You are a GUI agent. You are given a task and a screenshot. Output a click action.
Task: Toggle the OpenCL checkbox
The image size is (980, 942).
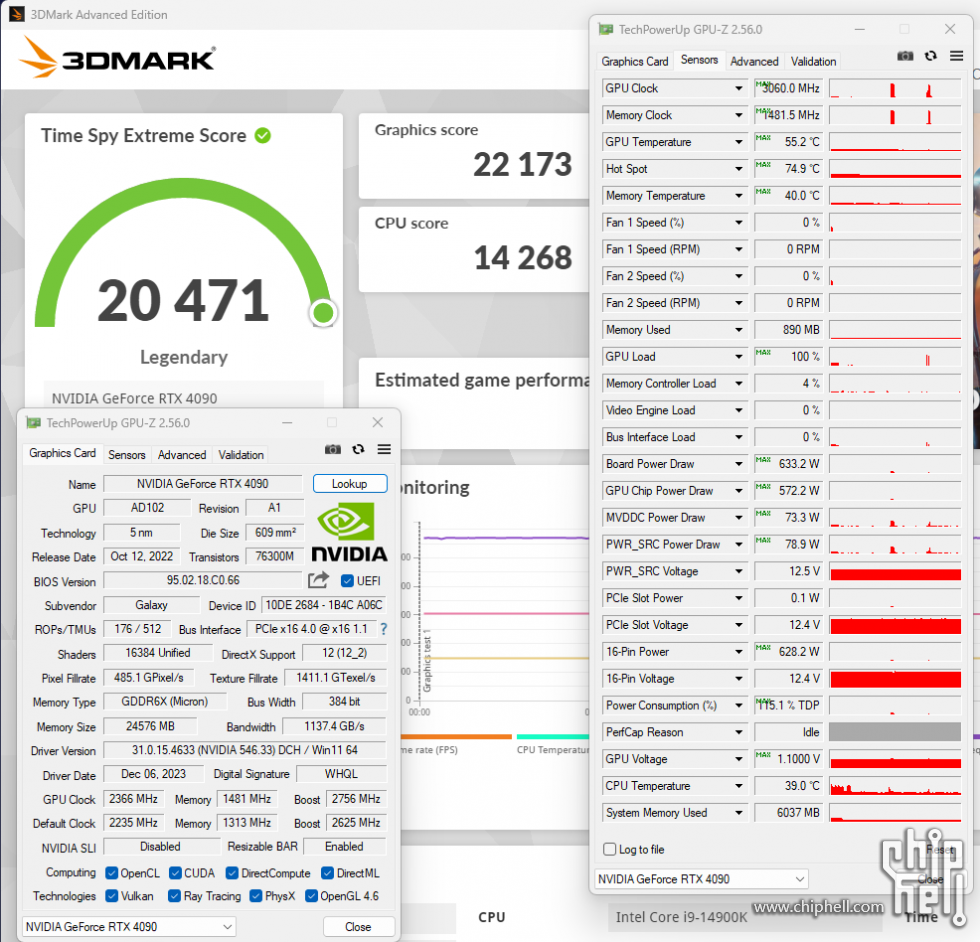112,873
